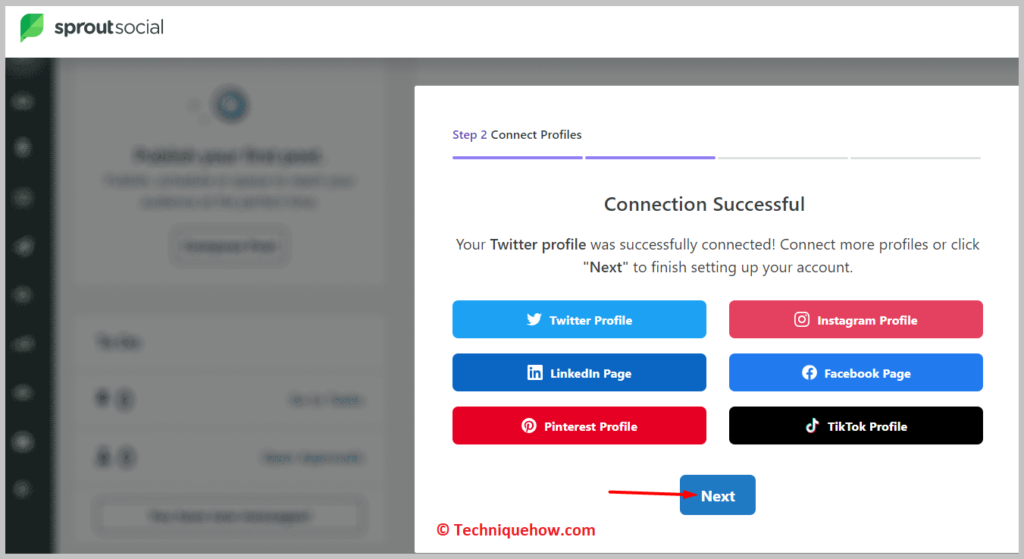
Task: Click the blurred button in background card
Action: click(229, 246)
